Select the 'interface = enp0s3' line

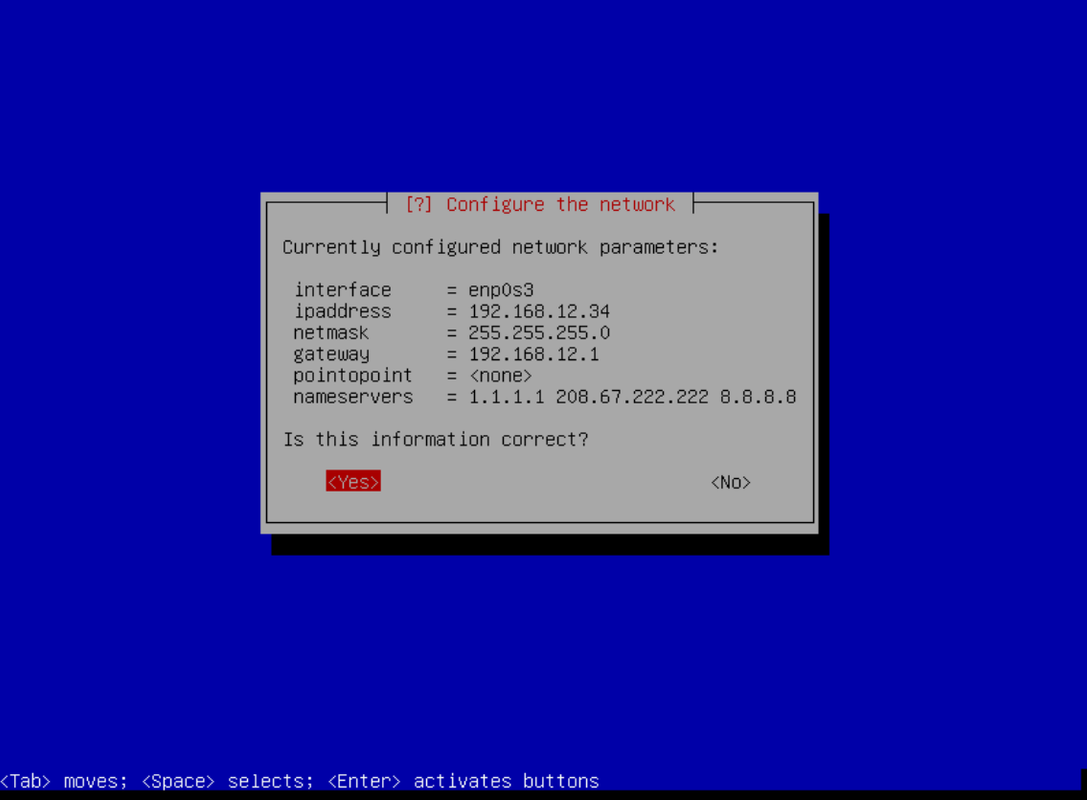pyautogui.click(x=414, y=290)
